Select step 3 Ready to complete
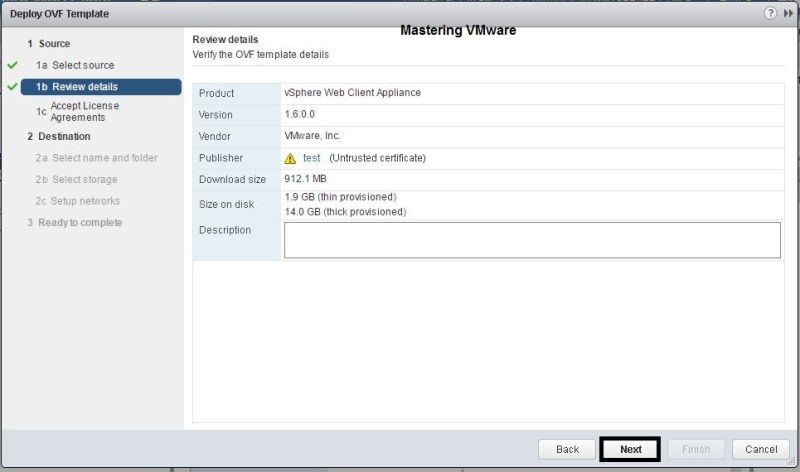The height and width of the screenshot is (472, 800). pyautogui.click(x=74, y=222)
